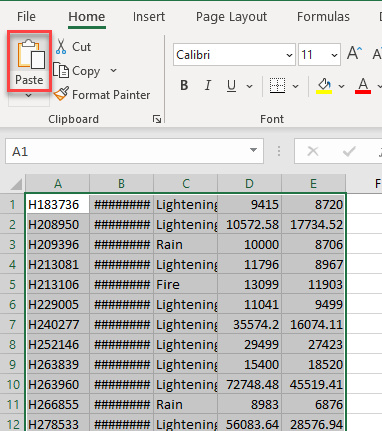Click the formula bar resize dots handle
This screenshot has width=382, height=431.
tap(279, 151)
